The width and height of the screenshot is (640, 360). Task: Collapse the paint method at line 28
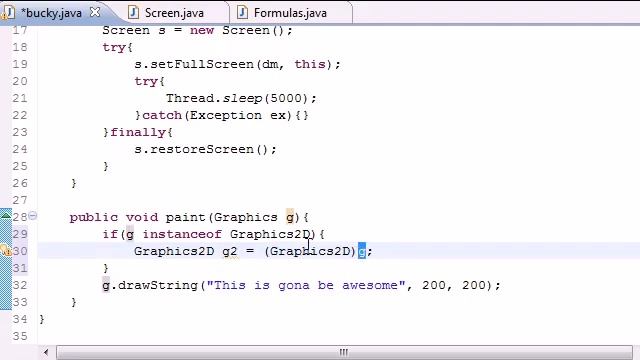(33, 216)
